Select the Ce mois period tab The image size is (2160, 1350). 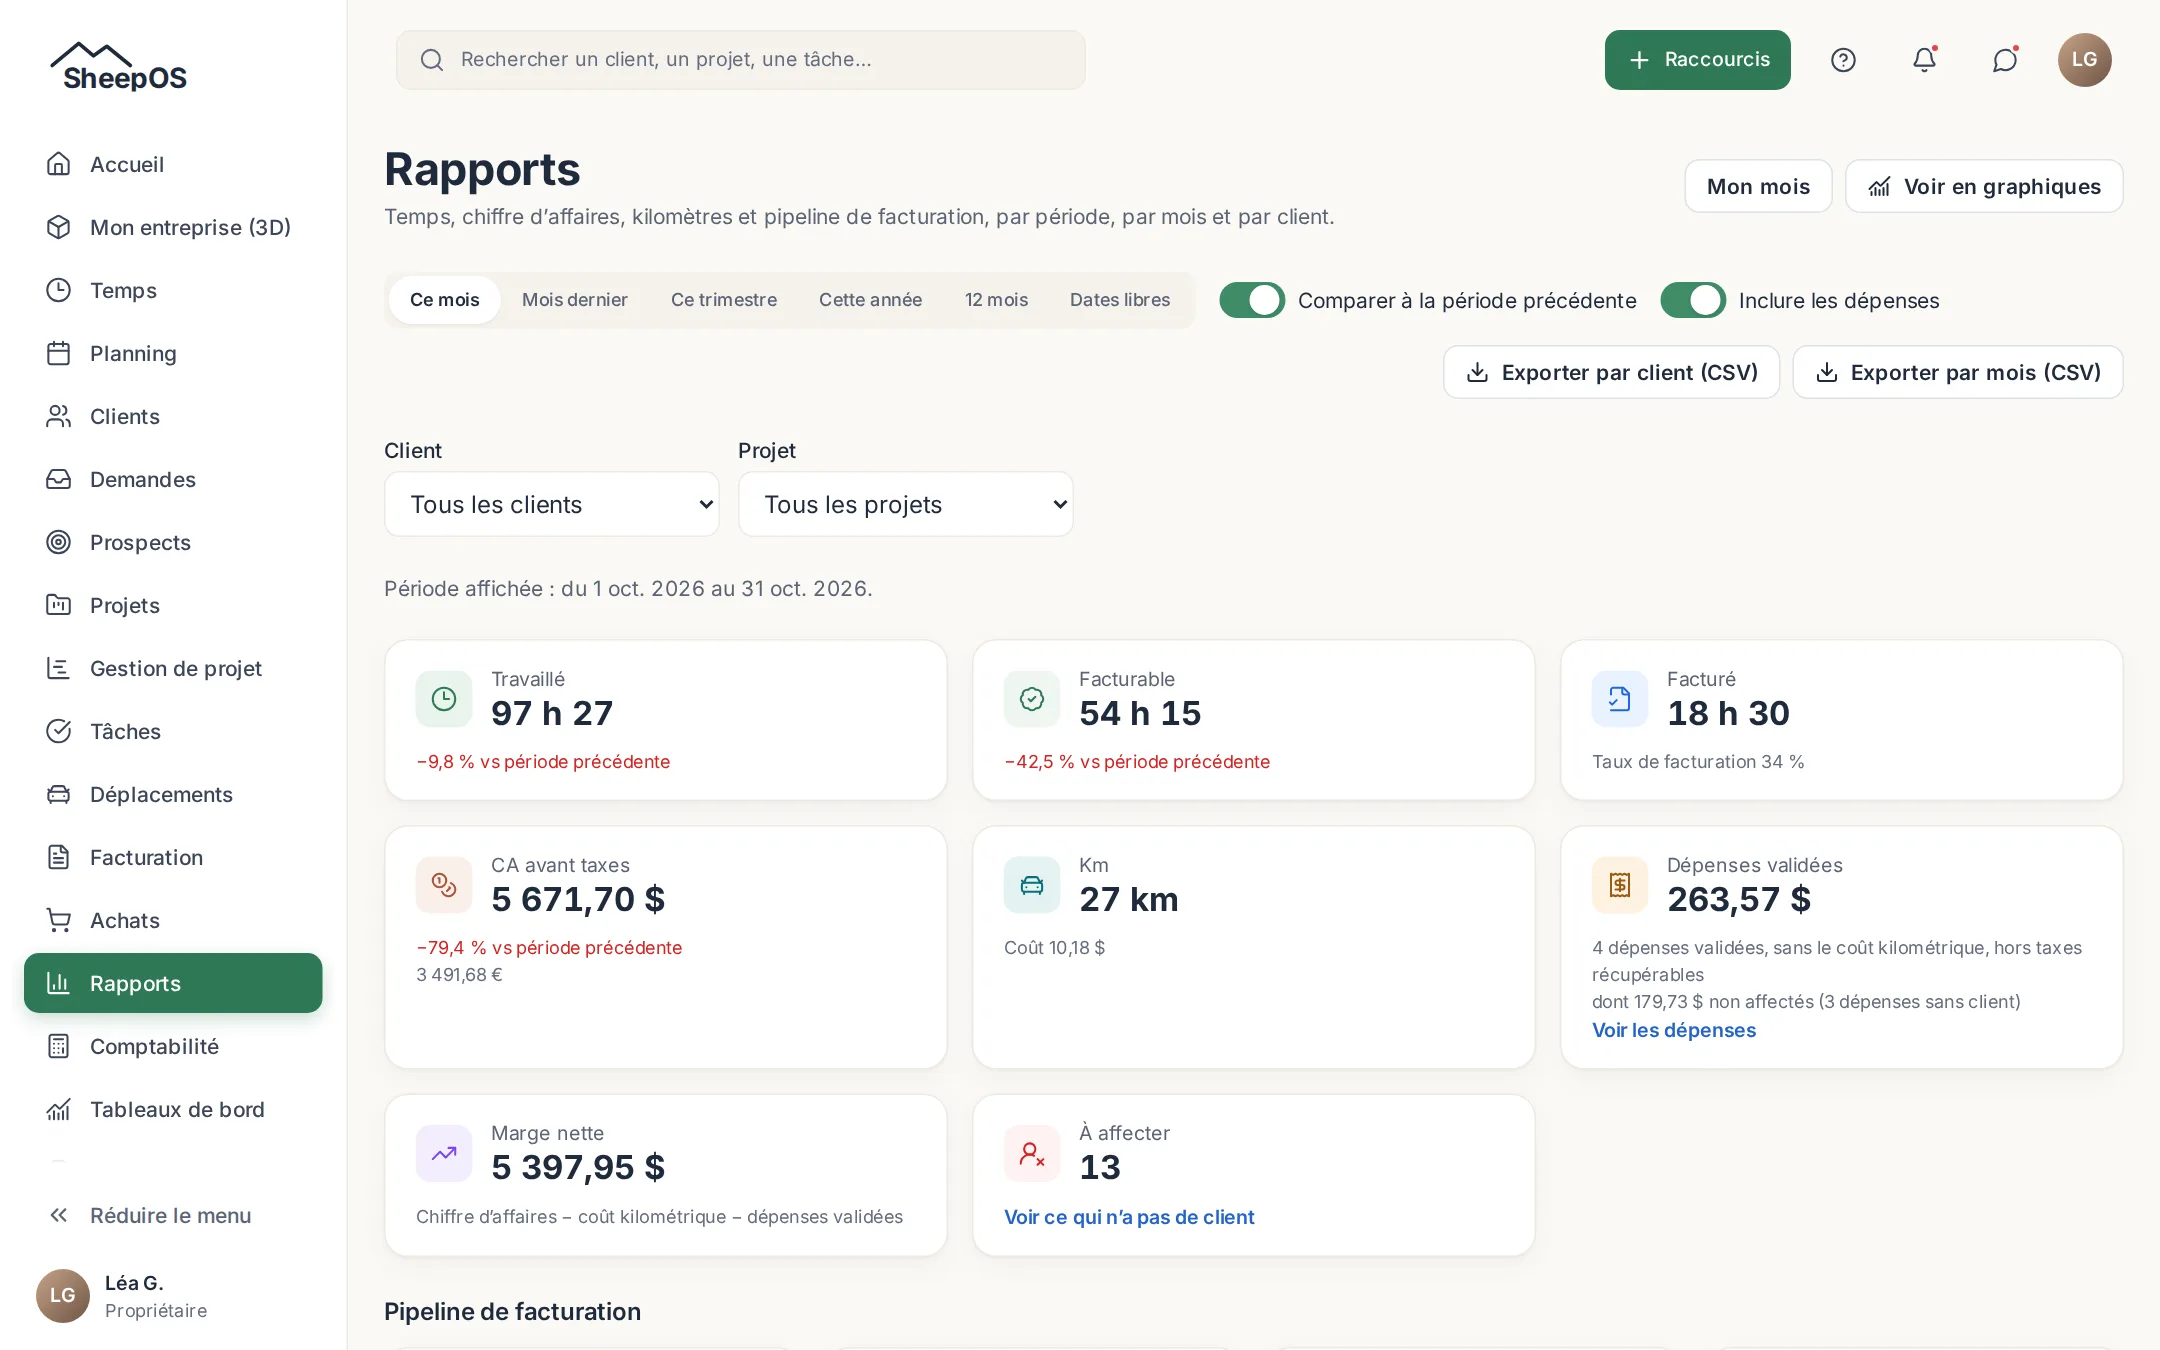445,300
